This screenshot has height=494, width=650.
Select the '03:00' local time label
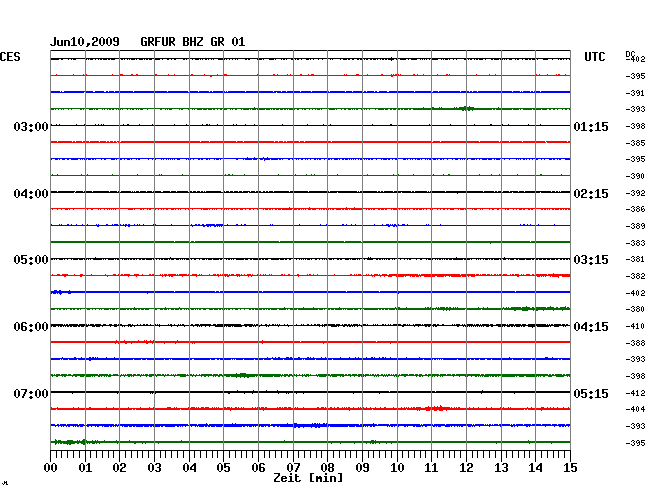[31, 127]
